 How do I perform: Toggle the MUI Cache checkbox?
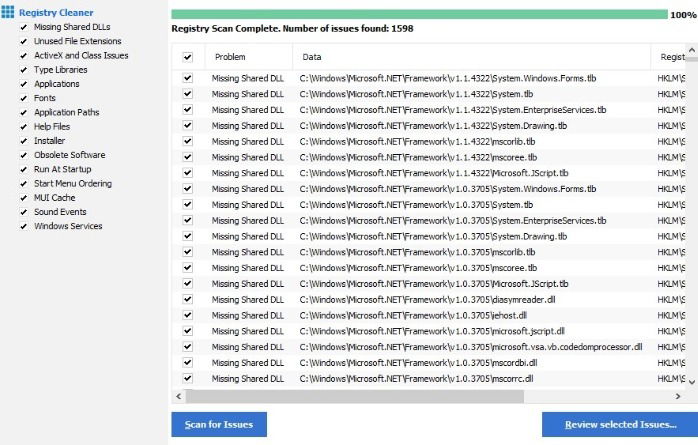(24, 198)
